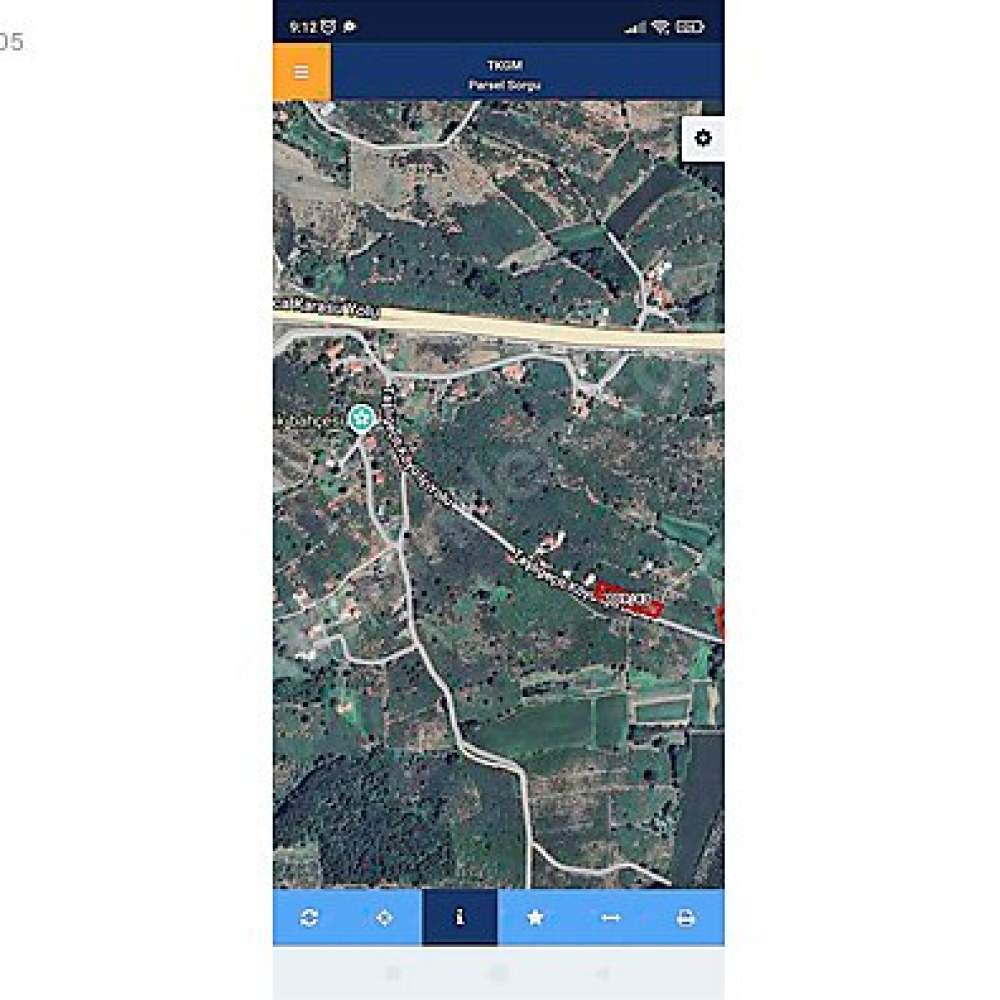Activate the measure distance arrows icon
Screen dimensions: 1000x1000
[x=610, y=918]
